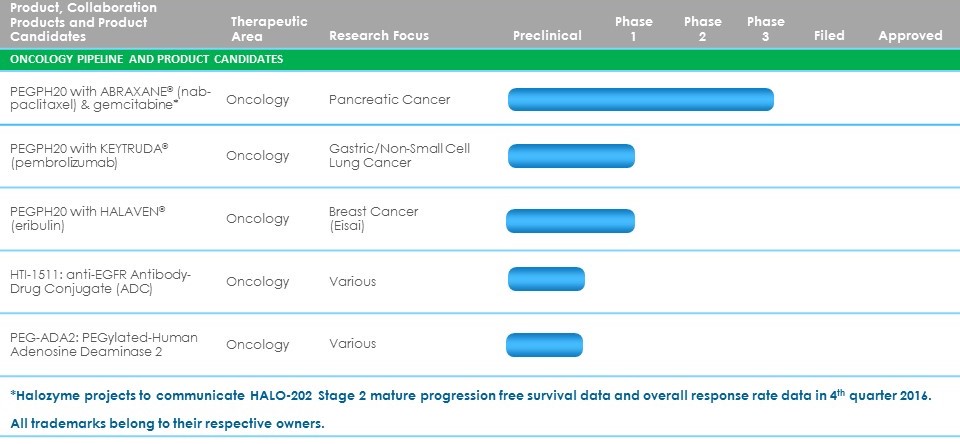Click the Phase 2 column header

click(703, 28)
